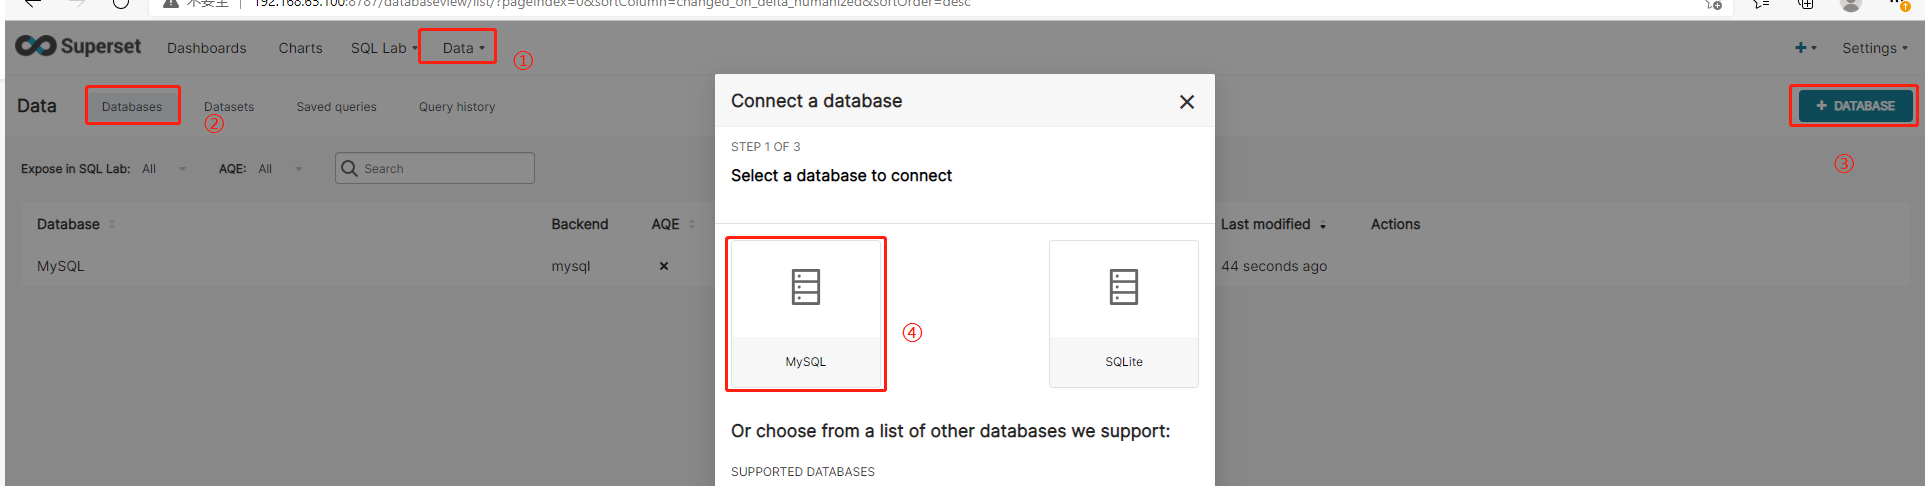Expand the SQL Lab dropdown menu
The height and width of the screenshot is (486, 1925).
[384, 48]
